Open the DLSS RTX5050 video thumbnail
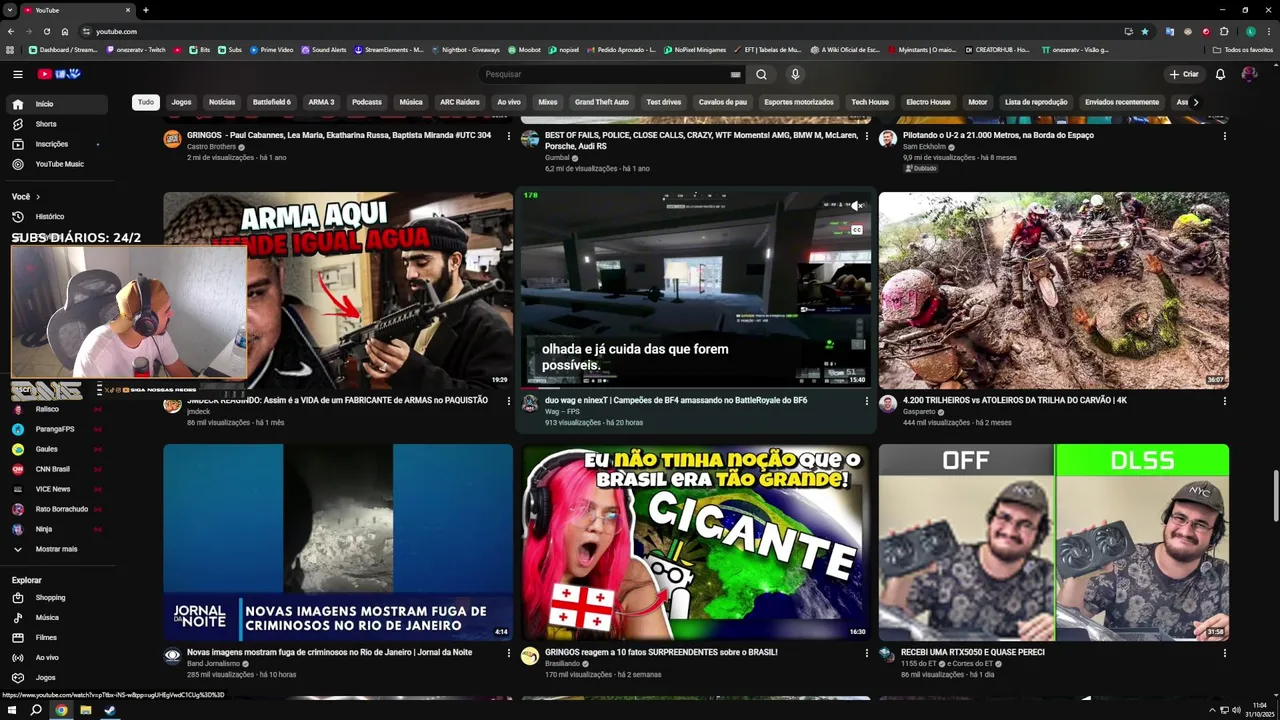 tap(1054, 542)
